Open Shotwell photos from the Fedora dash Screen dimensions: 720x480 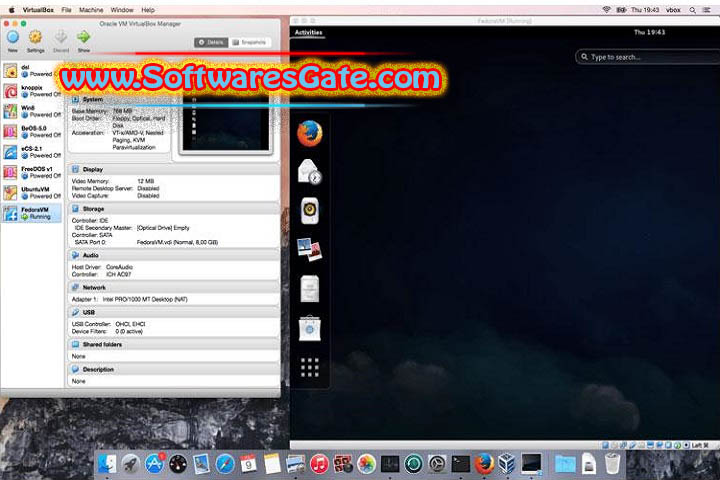(x=309, y=249)
